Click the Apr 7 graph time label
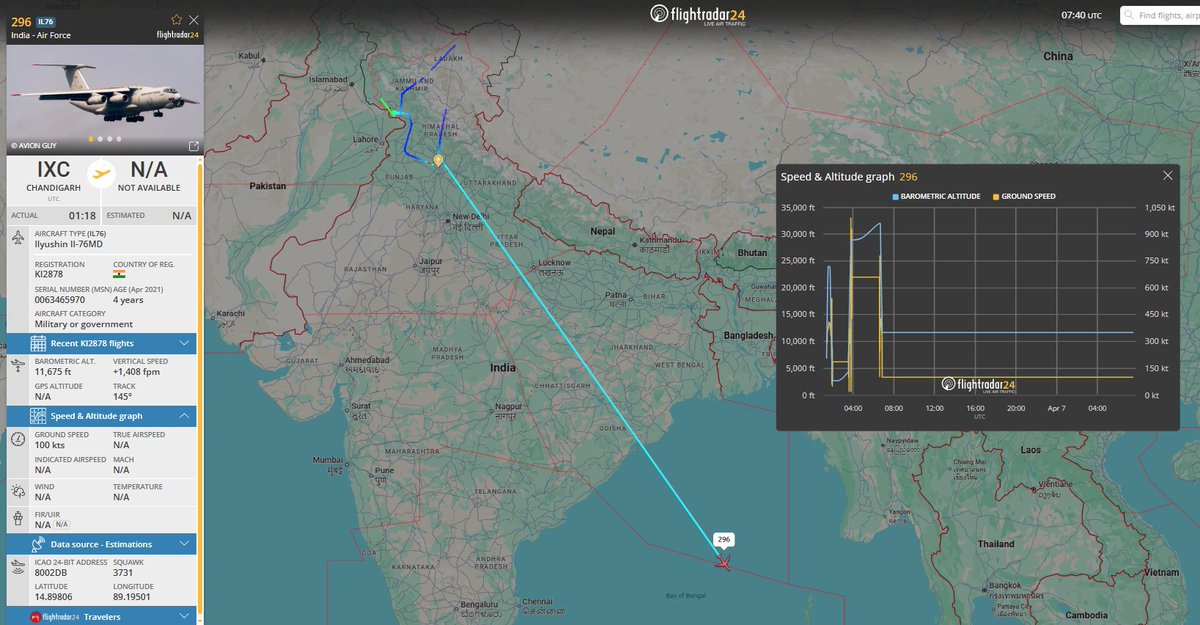The width and height of the screenshot is (1200, 625). pyautogui.click(x=1056, y=408)
